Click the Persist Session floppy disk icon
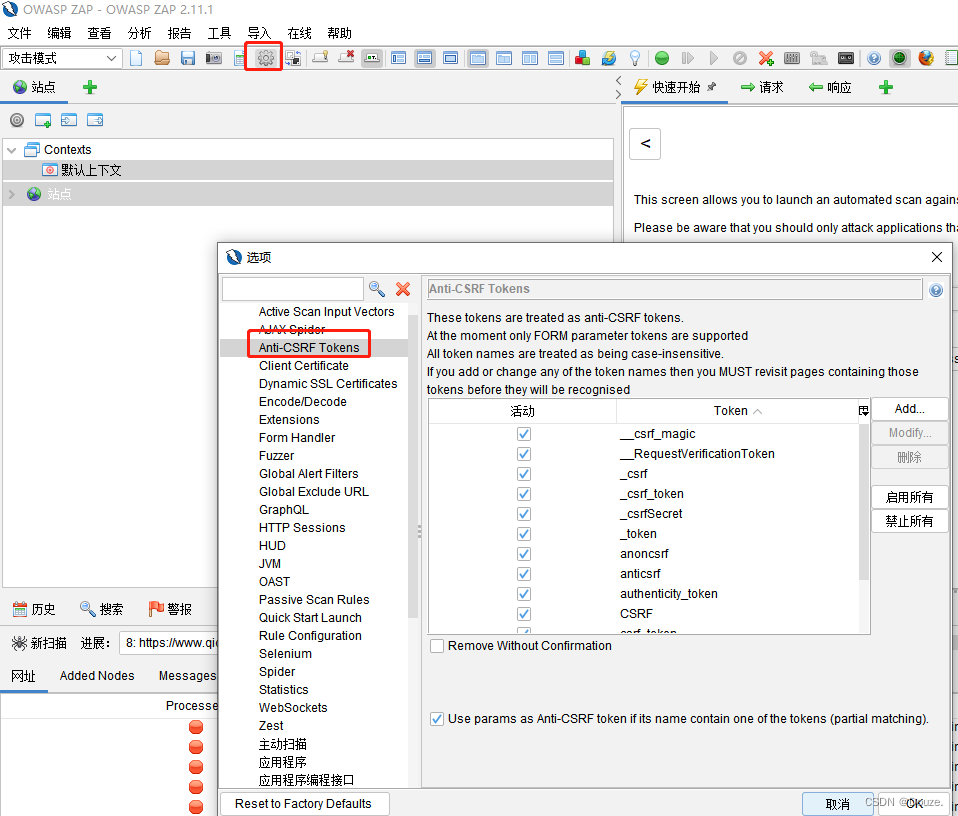Screen dimensions: 958x816 (x=188, y=58)
